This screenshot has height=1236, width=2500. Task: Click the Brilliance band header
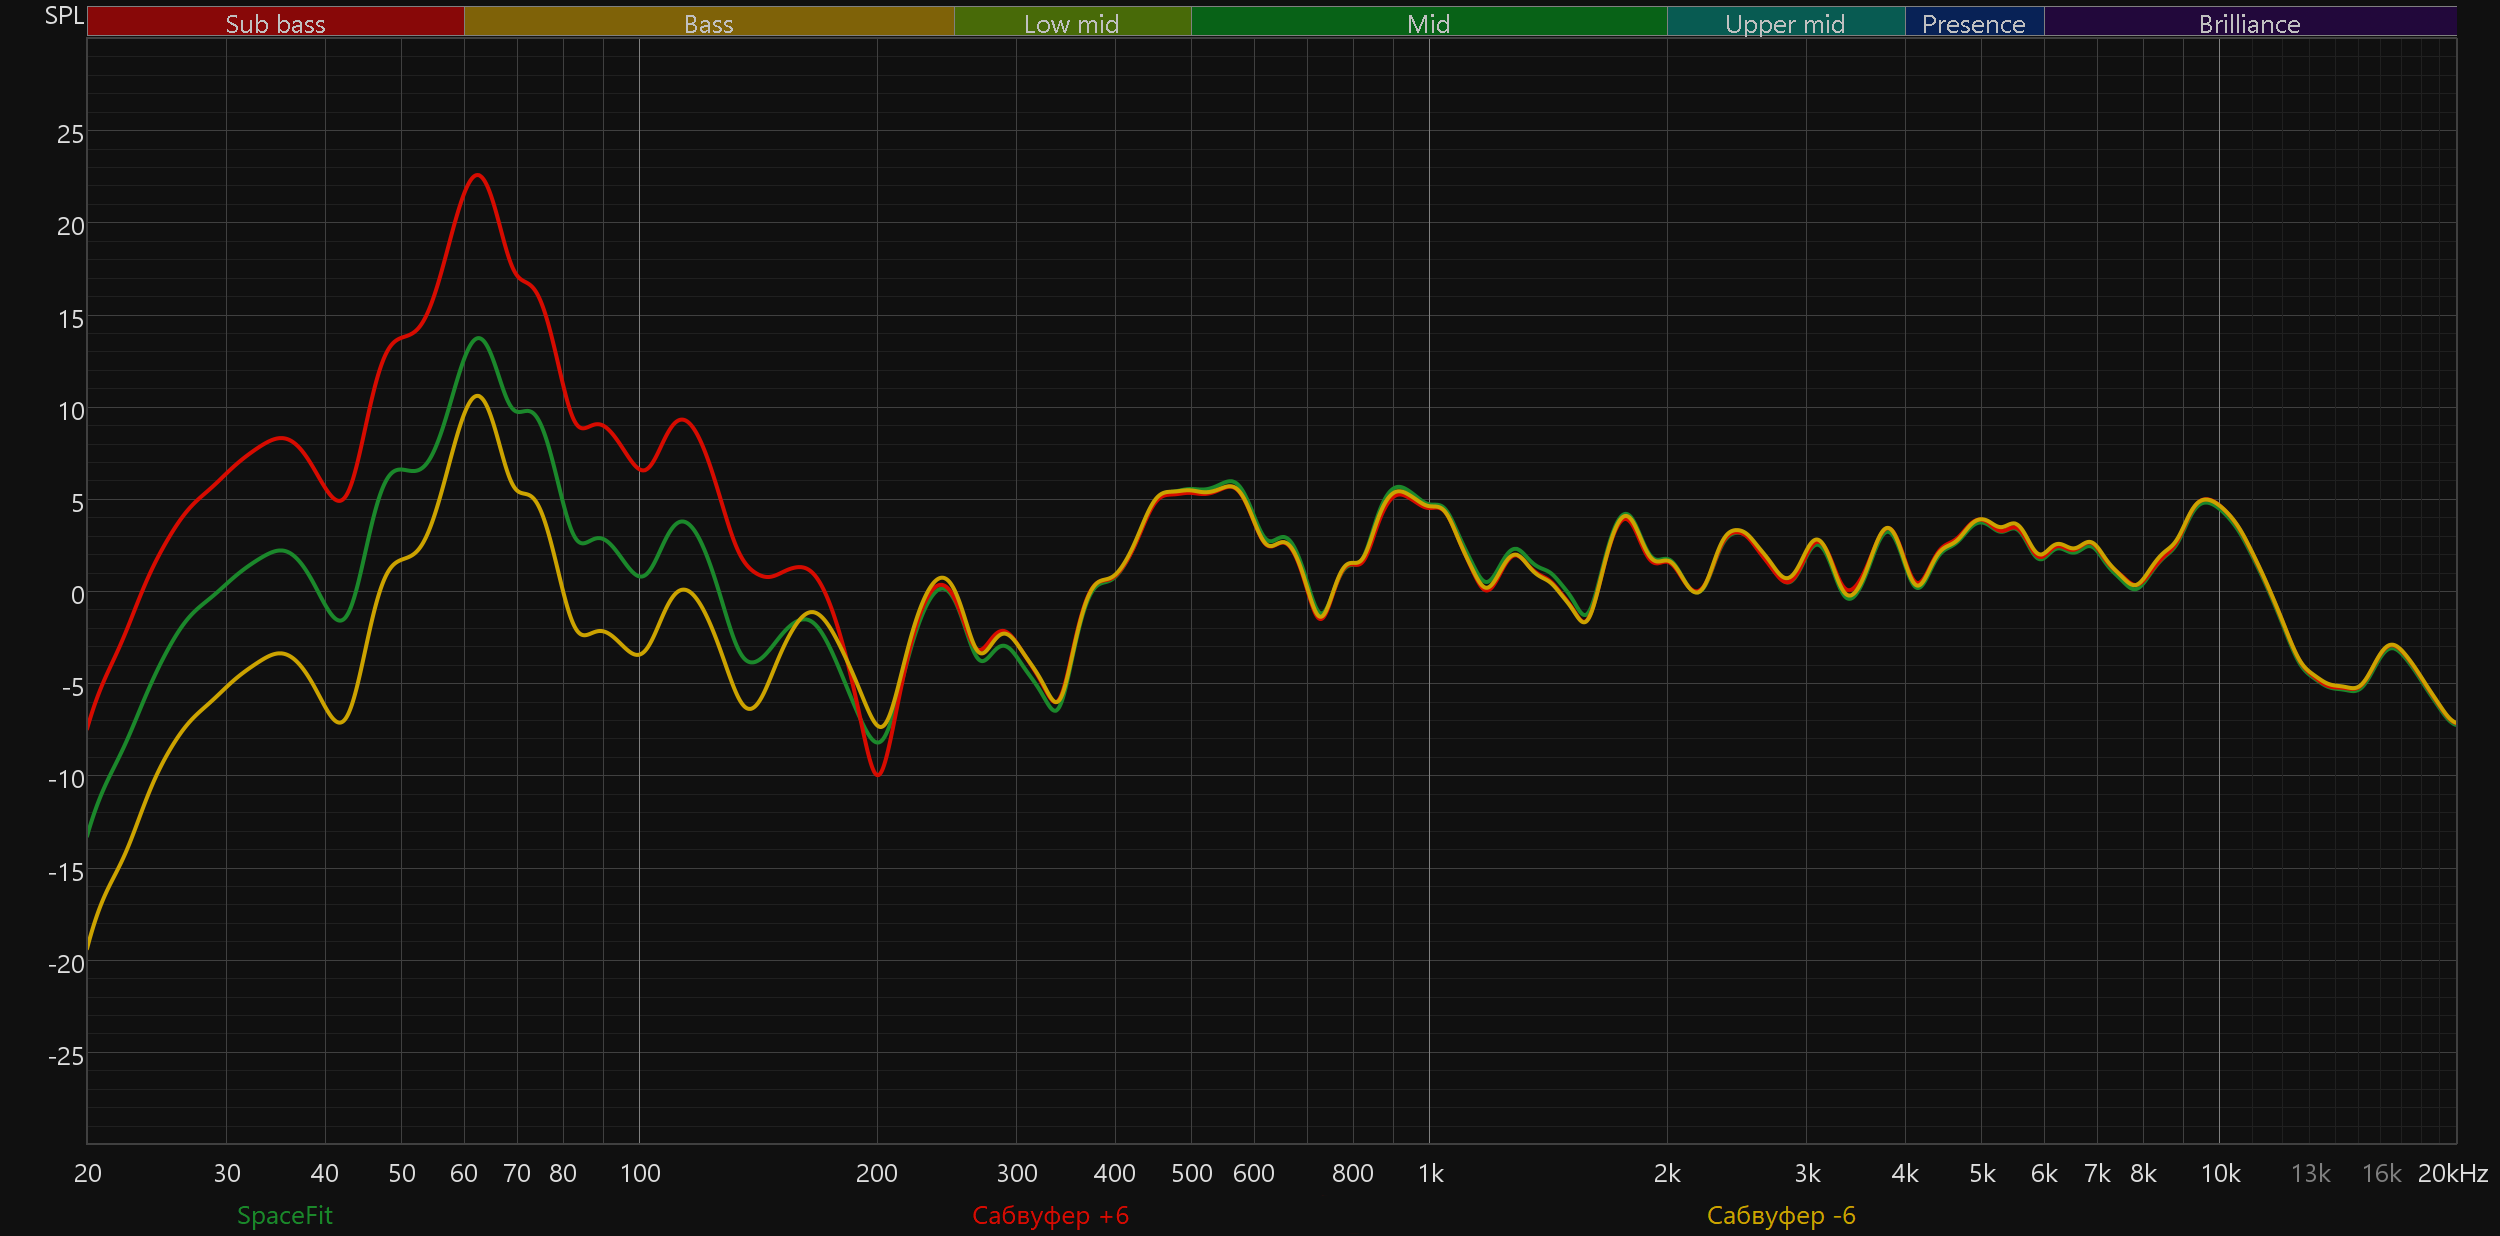[2249, 23]
